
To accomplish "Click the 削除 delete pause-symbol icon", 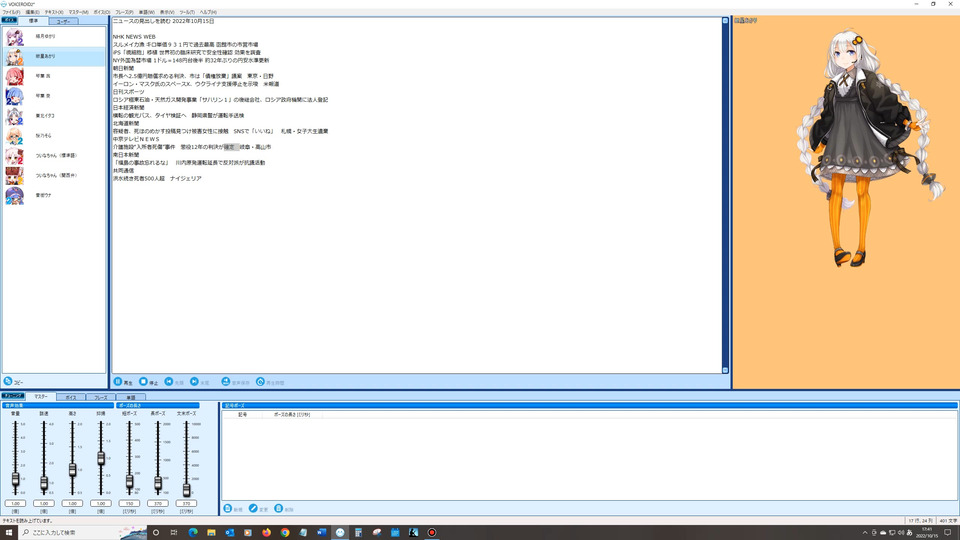I will 279,509.
